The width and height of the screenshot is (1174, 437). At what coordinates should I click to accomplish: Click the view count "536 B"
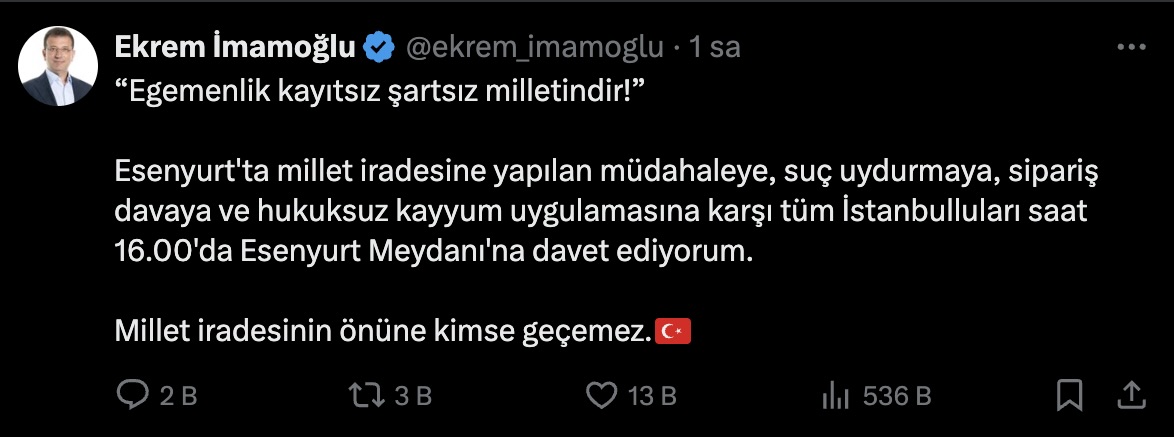[x=897, y=396]
